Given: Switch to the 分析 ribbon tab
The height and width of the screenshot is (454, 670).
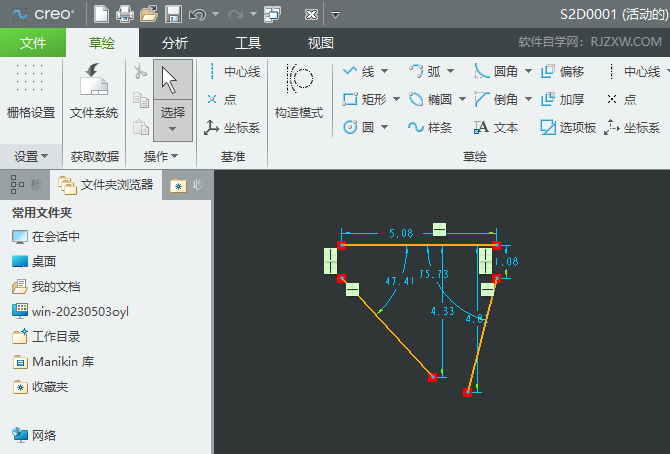Looking at the screenshot, I should 175,43.
